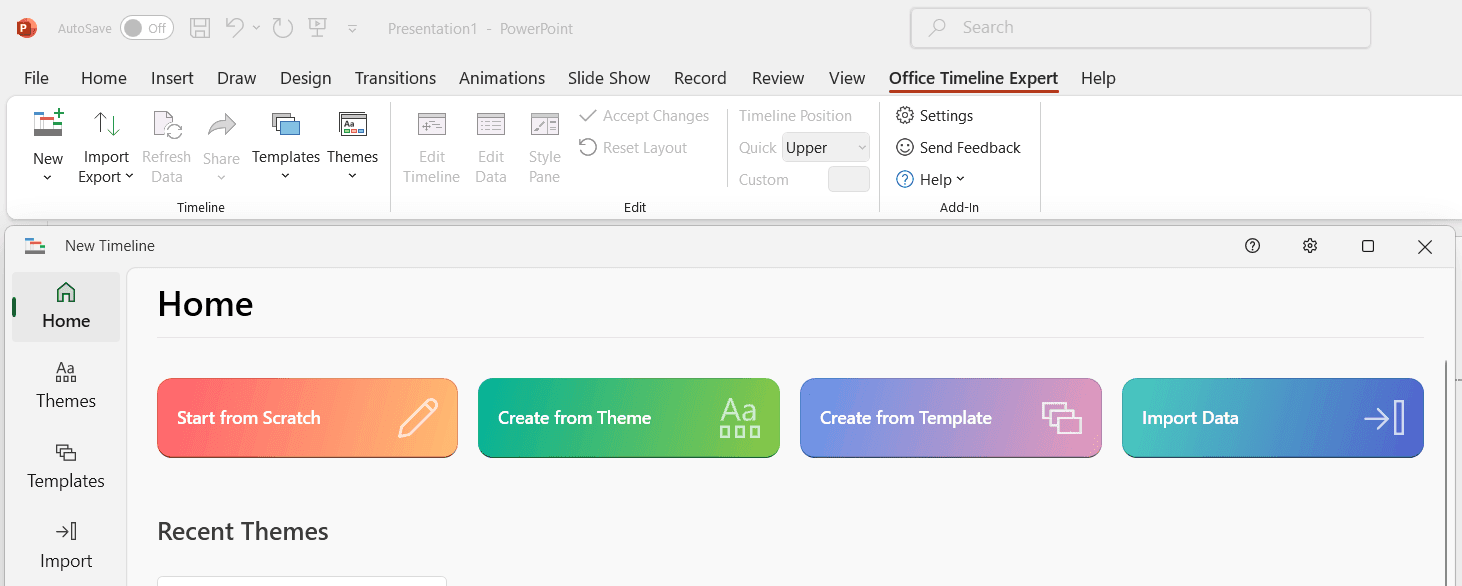
Task: Open Edit Data in the Edit group
Action: click(x=490, y=145)
